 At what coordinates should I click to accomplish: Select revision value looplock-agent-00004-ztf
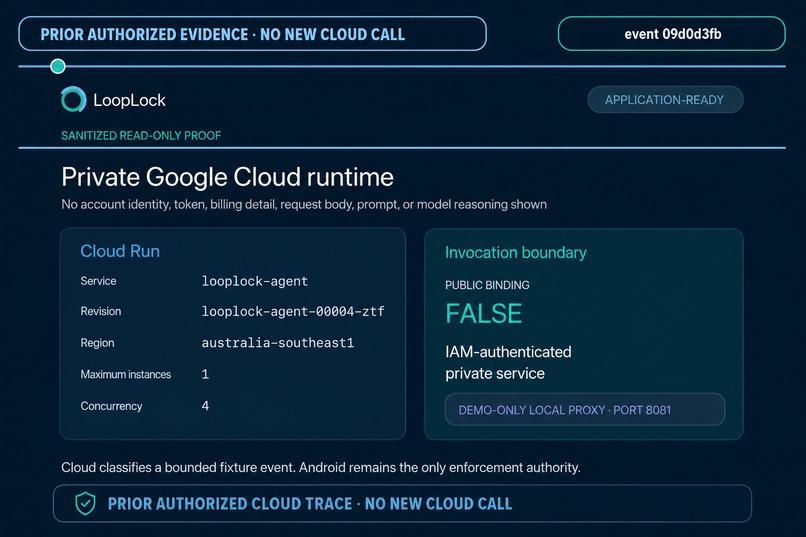[x=292, y=311]
